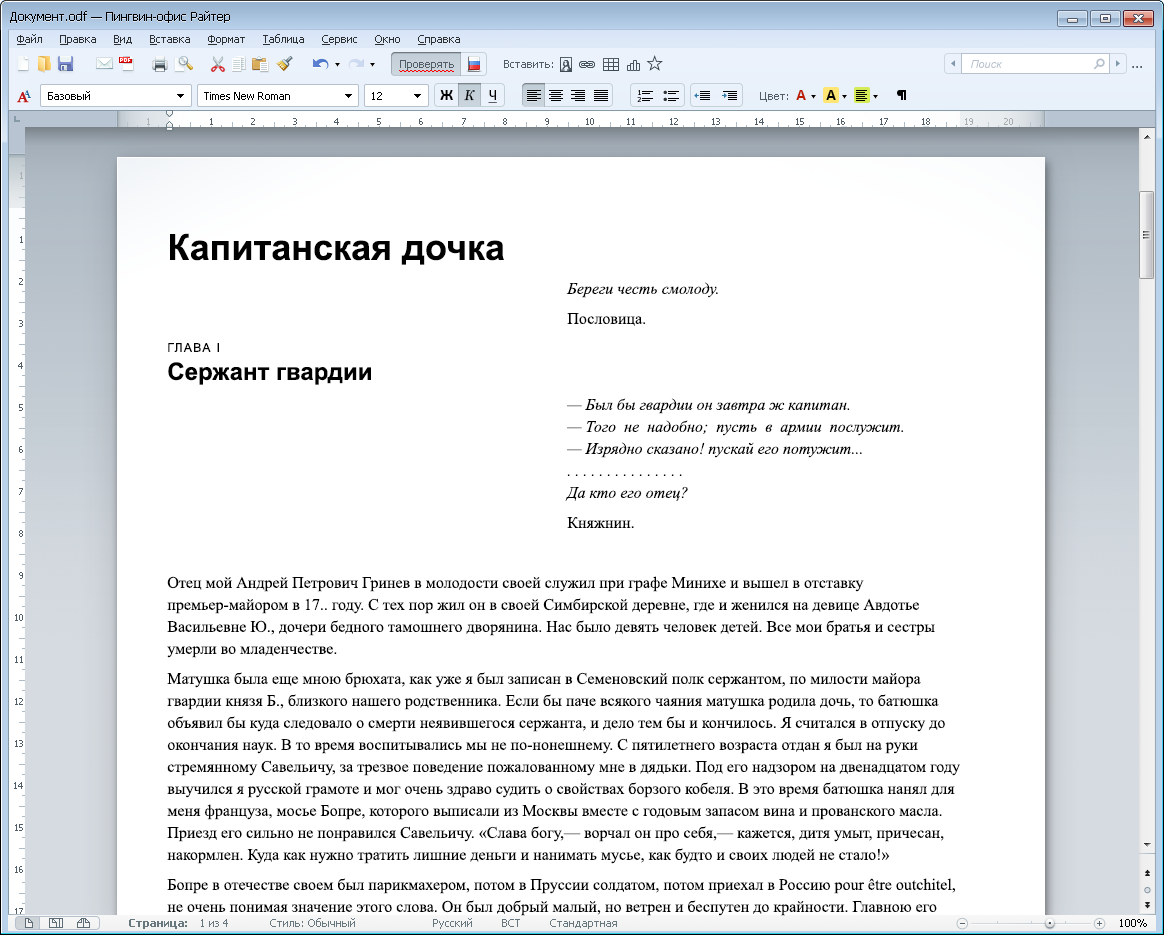Export document as PDF

point(126,64)
